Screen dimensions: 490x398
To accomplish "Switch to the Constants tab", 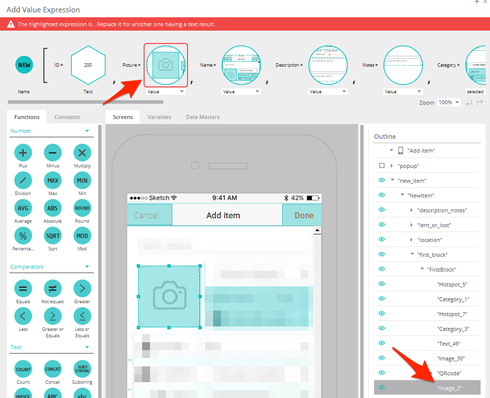I will coord(67,117).
